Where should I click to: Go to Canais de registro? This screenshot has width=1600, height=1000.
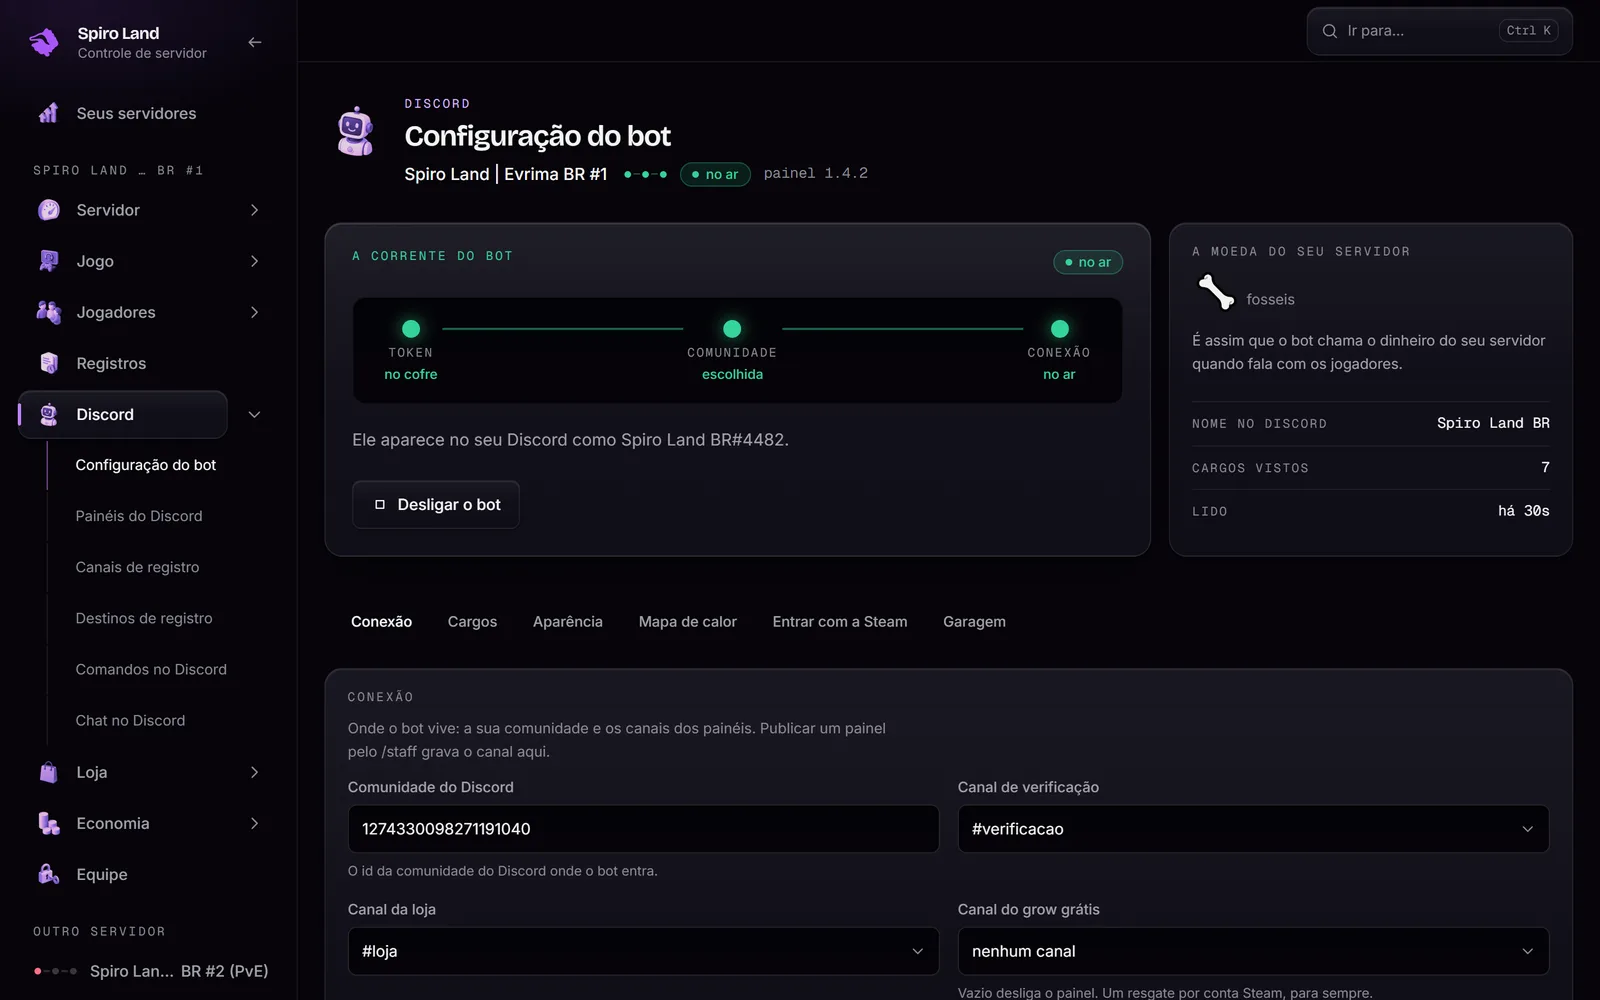click(138, 567)
